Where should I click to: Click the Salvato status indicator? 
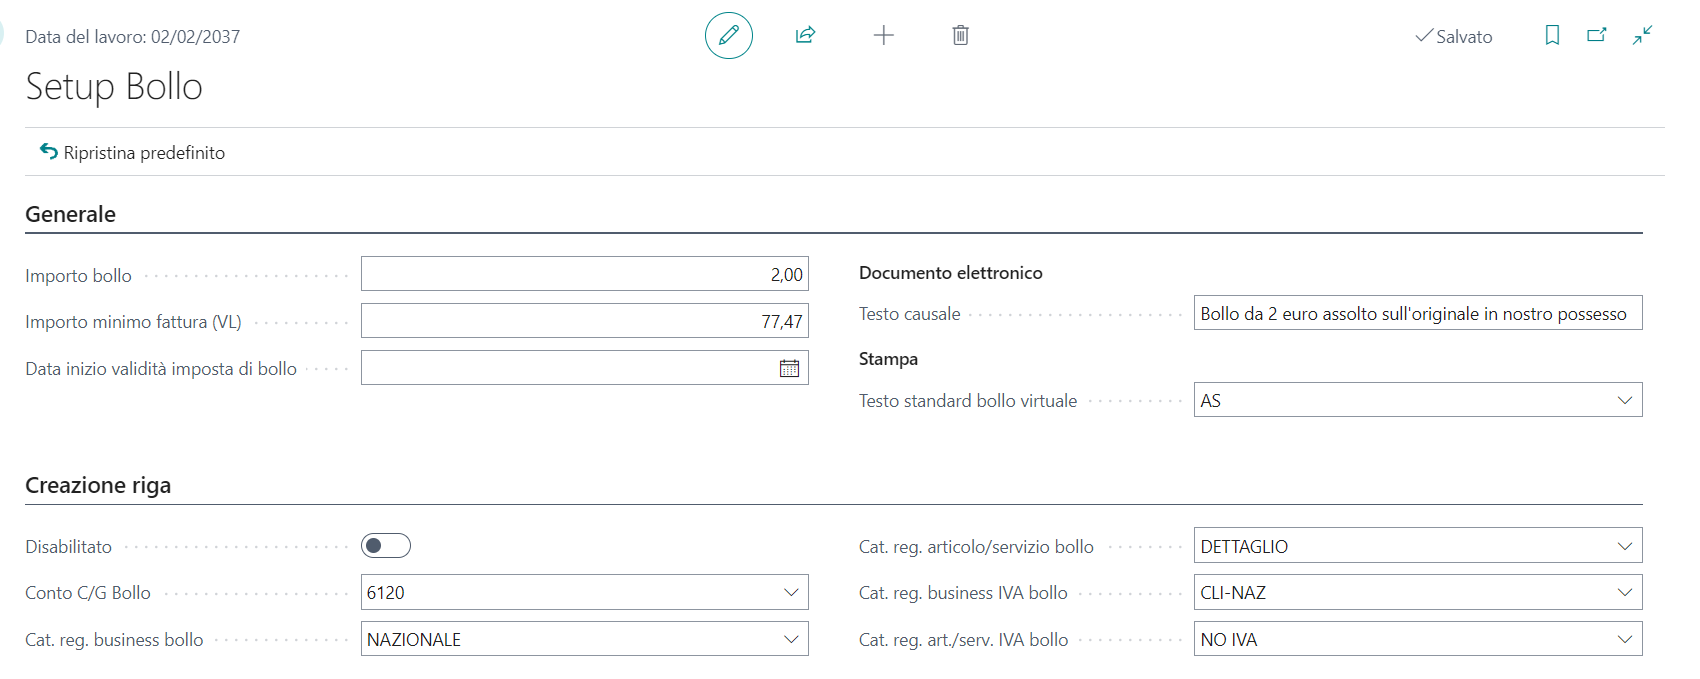click(1453, 36)
